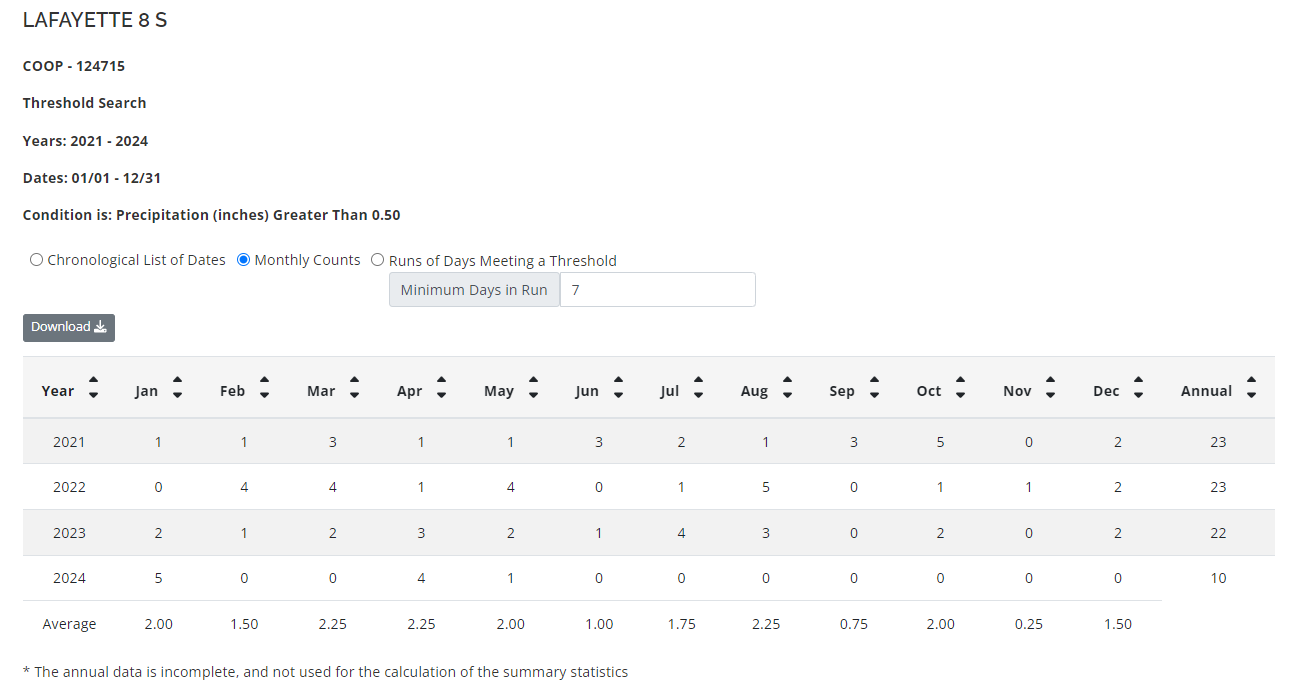Open the 2022 February count link

tap(244, 487)
